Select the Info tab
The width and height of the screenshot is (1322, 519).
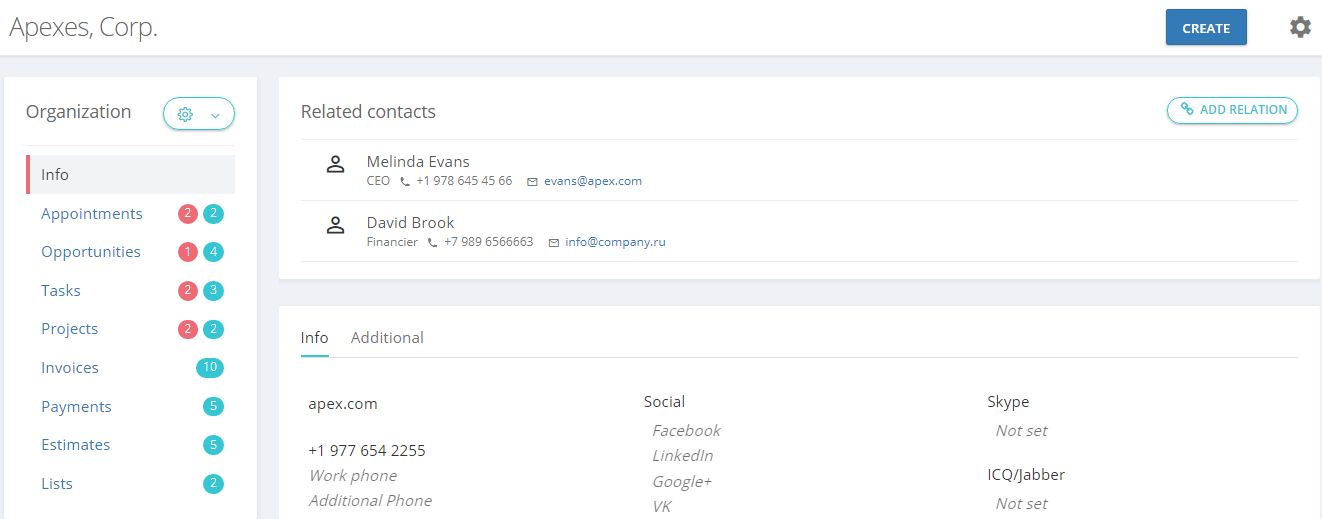click(x=314, y=338)
